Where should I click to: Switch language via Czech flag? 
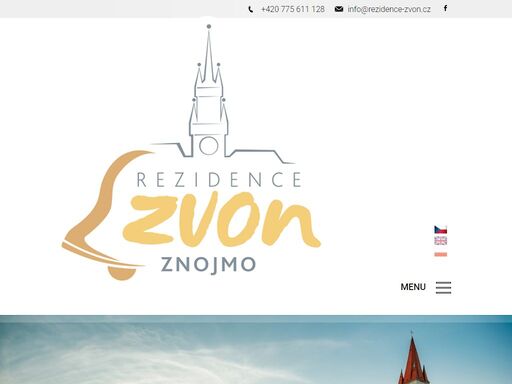[441, 230]
